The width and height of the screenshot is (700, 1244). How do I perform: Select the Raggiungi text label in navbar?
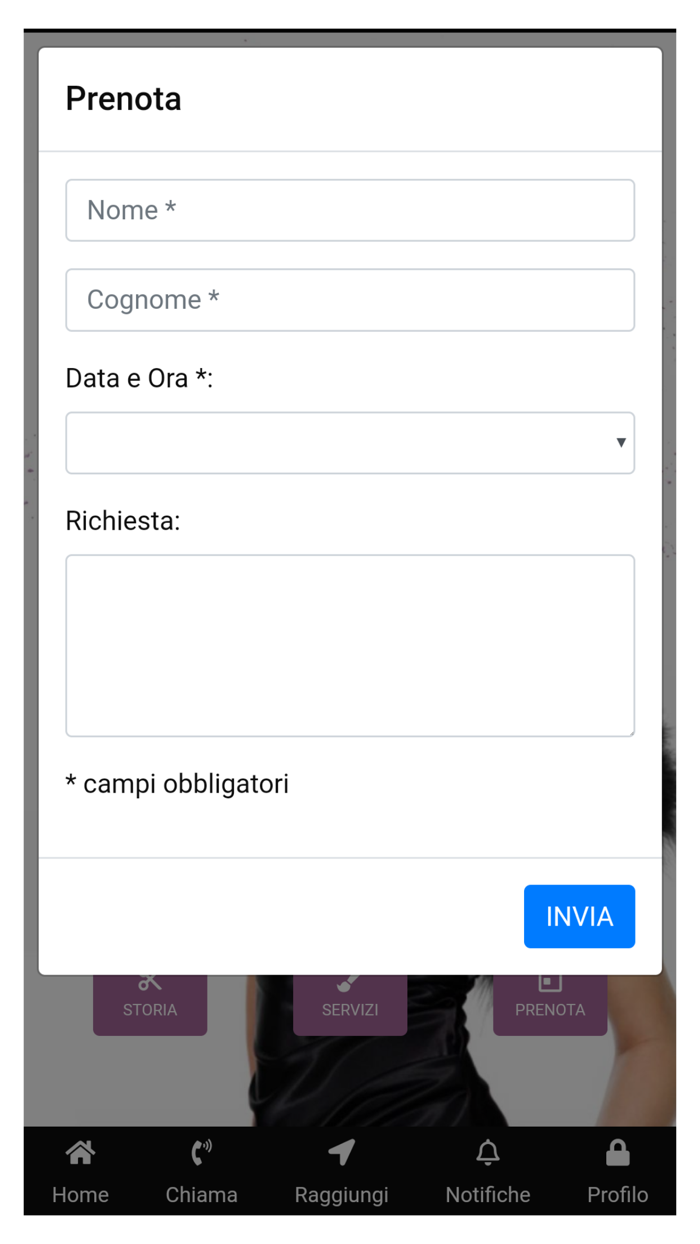point(341,1195)
